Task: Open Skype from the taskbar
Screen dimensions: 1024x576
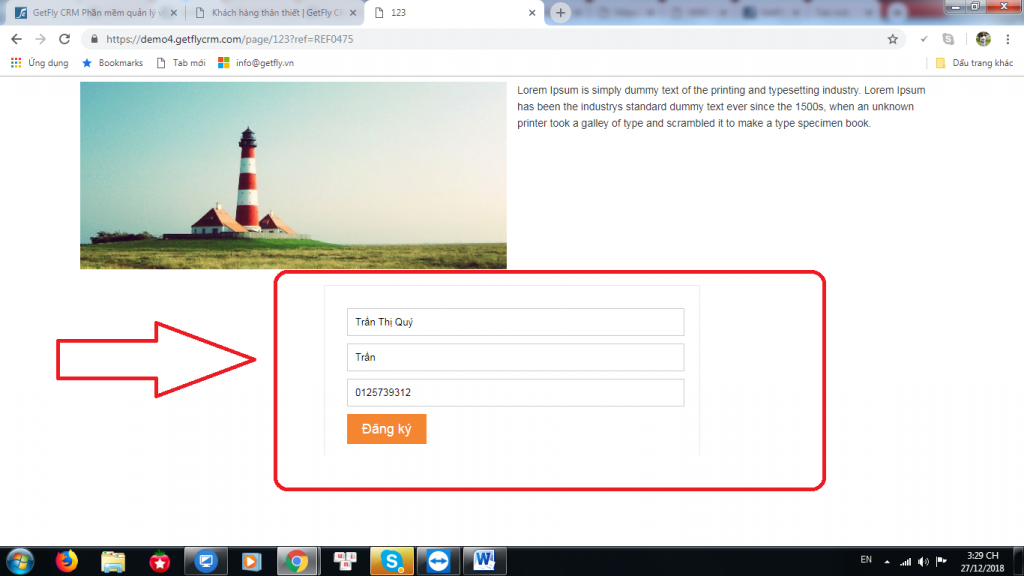Action: 391,561
